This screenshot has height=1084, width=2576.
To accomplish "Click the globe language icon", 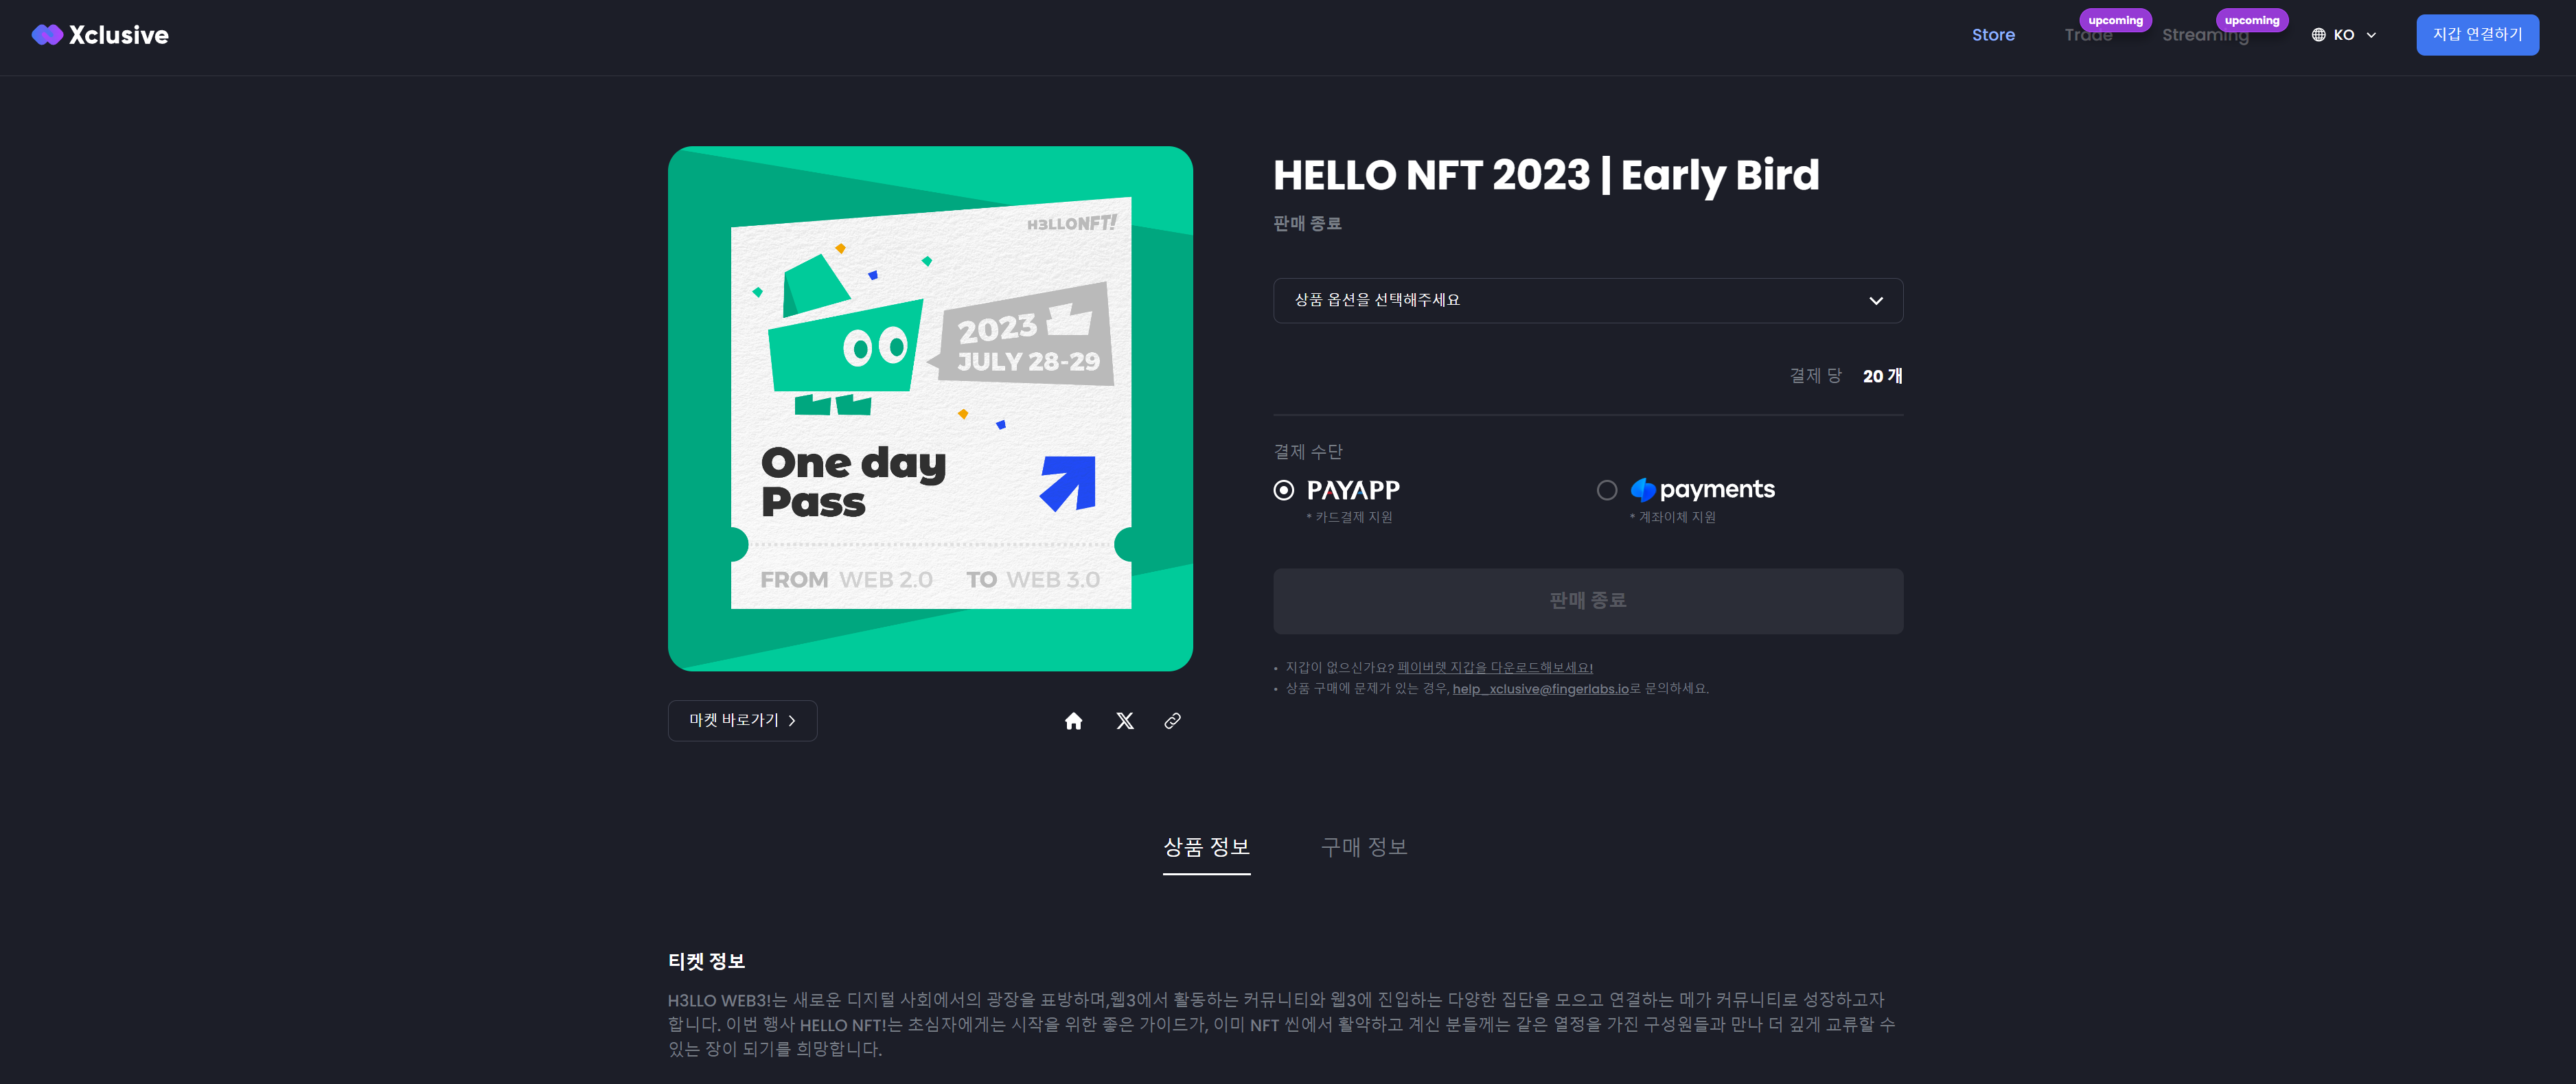I will 2318,35.
